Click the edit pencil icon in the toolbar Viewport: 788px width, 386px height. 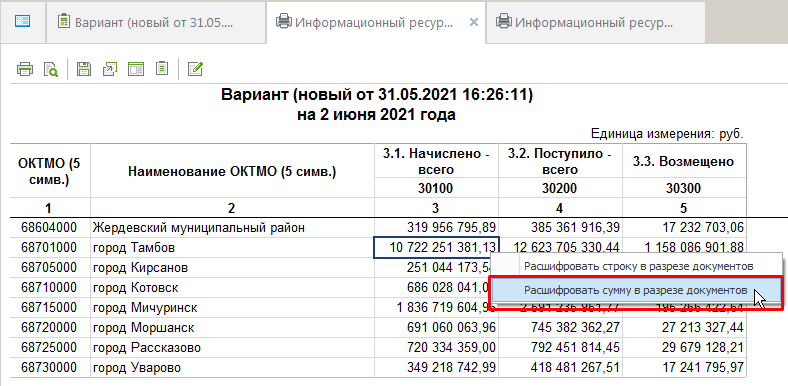point(195,69)
